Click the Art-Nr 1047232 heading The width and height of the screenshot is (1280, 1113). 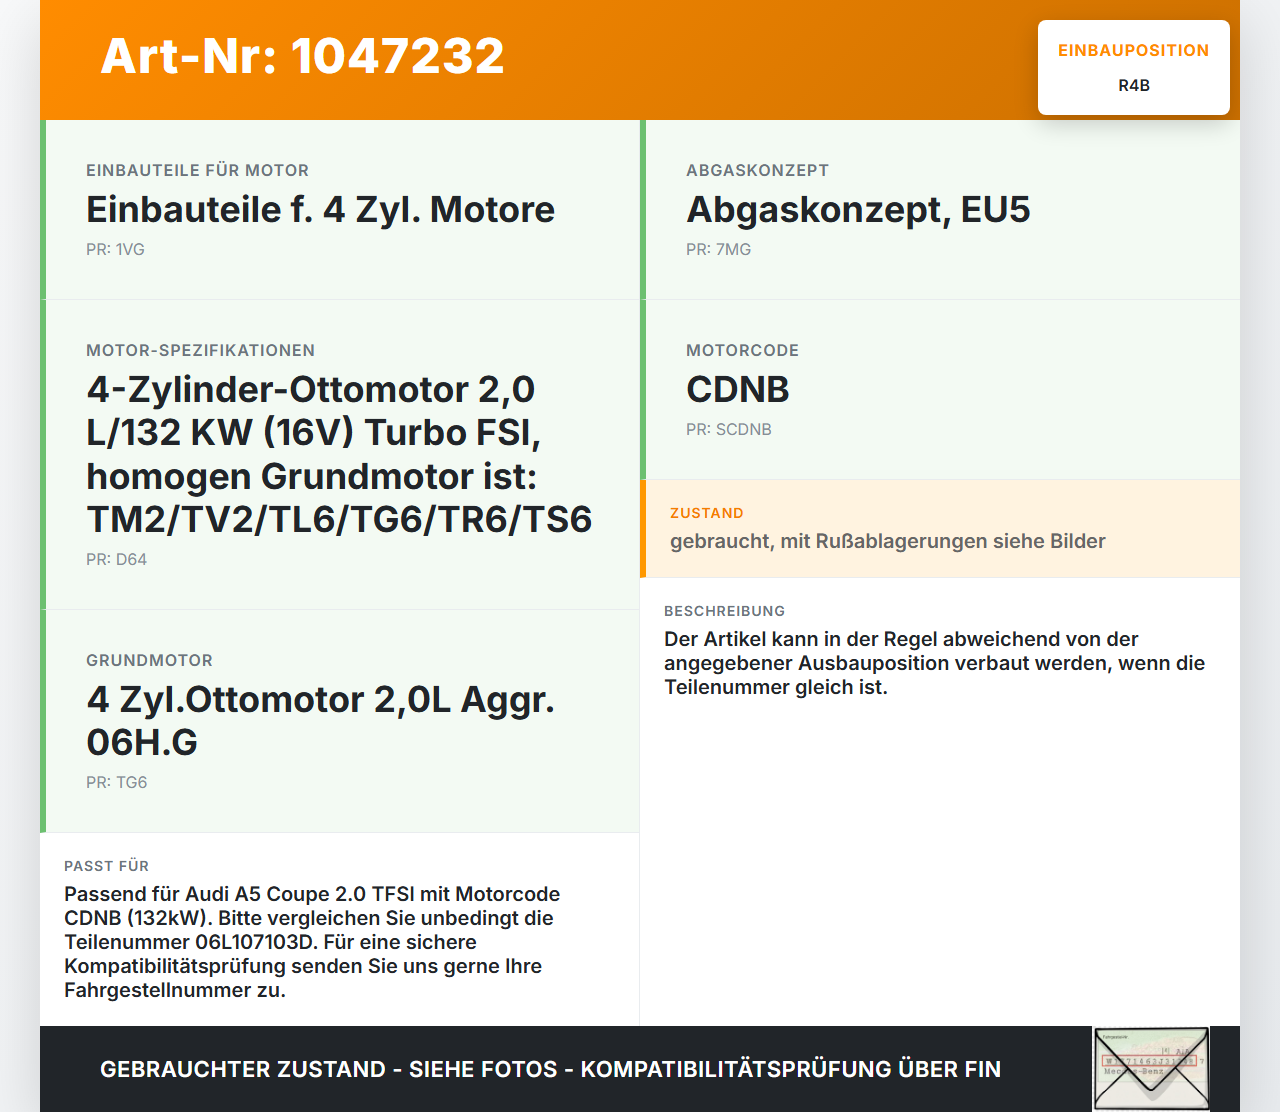click(x=302, y=56)
